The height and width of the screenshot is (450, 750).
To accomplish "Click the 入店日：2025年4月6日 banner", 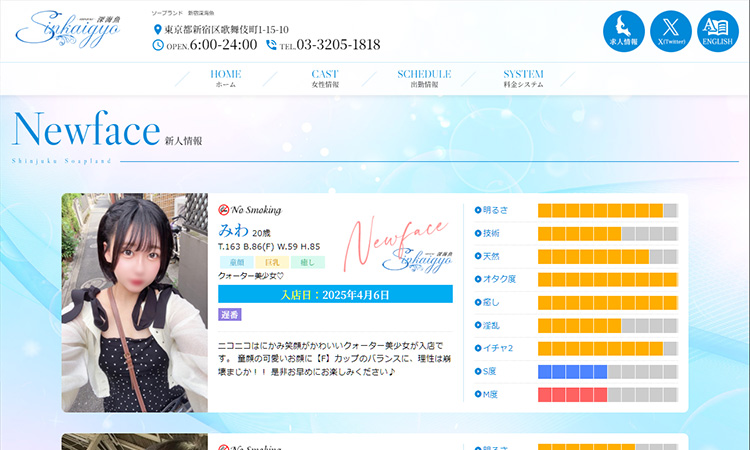I will point(335,294).
